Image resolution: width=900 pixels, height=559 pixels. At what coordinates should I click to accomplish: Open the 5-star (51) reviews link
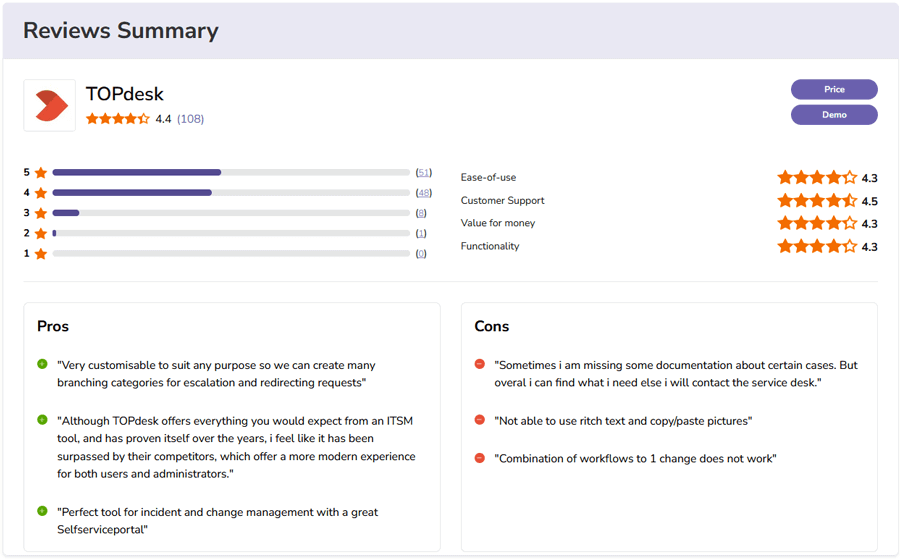424,172
